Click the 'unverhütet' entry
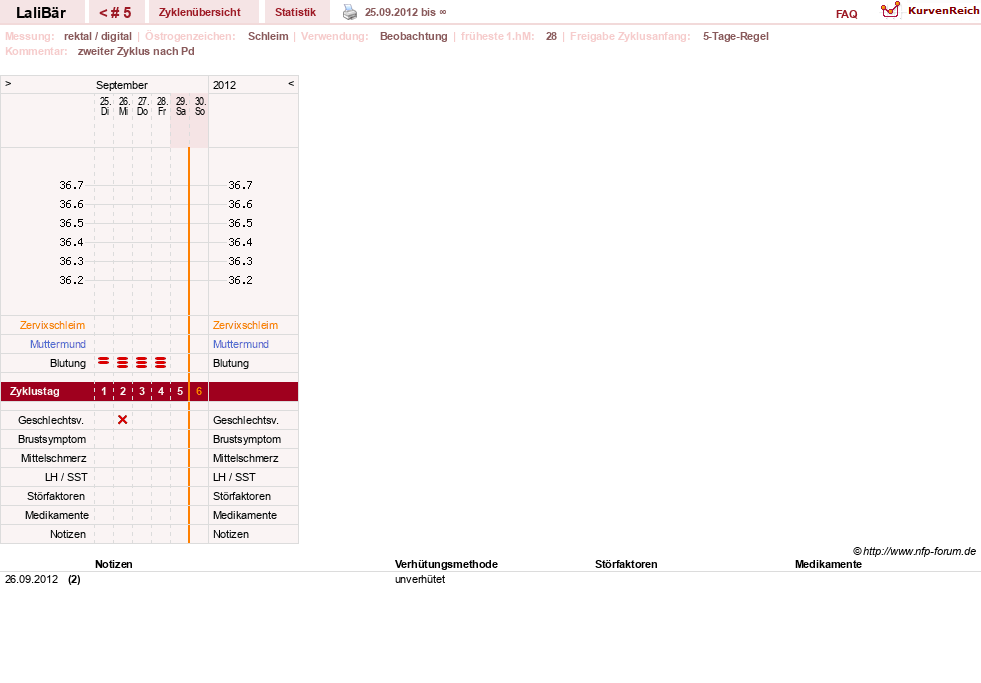 (x=420, y=579)
